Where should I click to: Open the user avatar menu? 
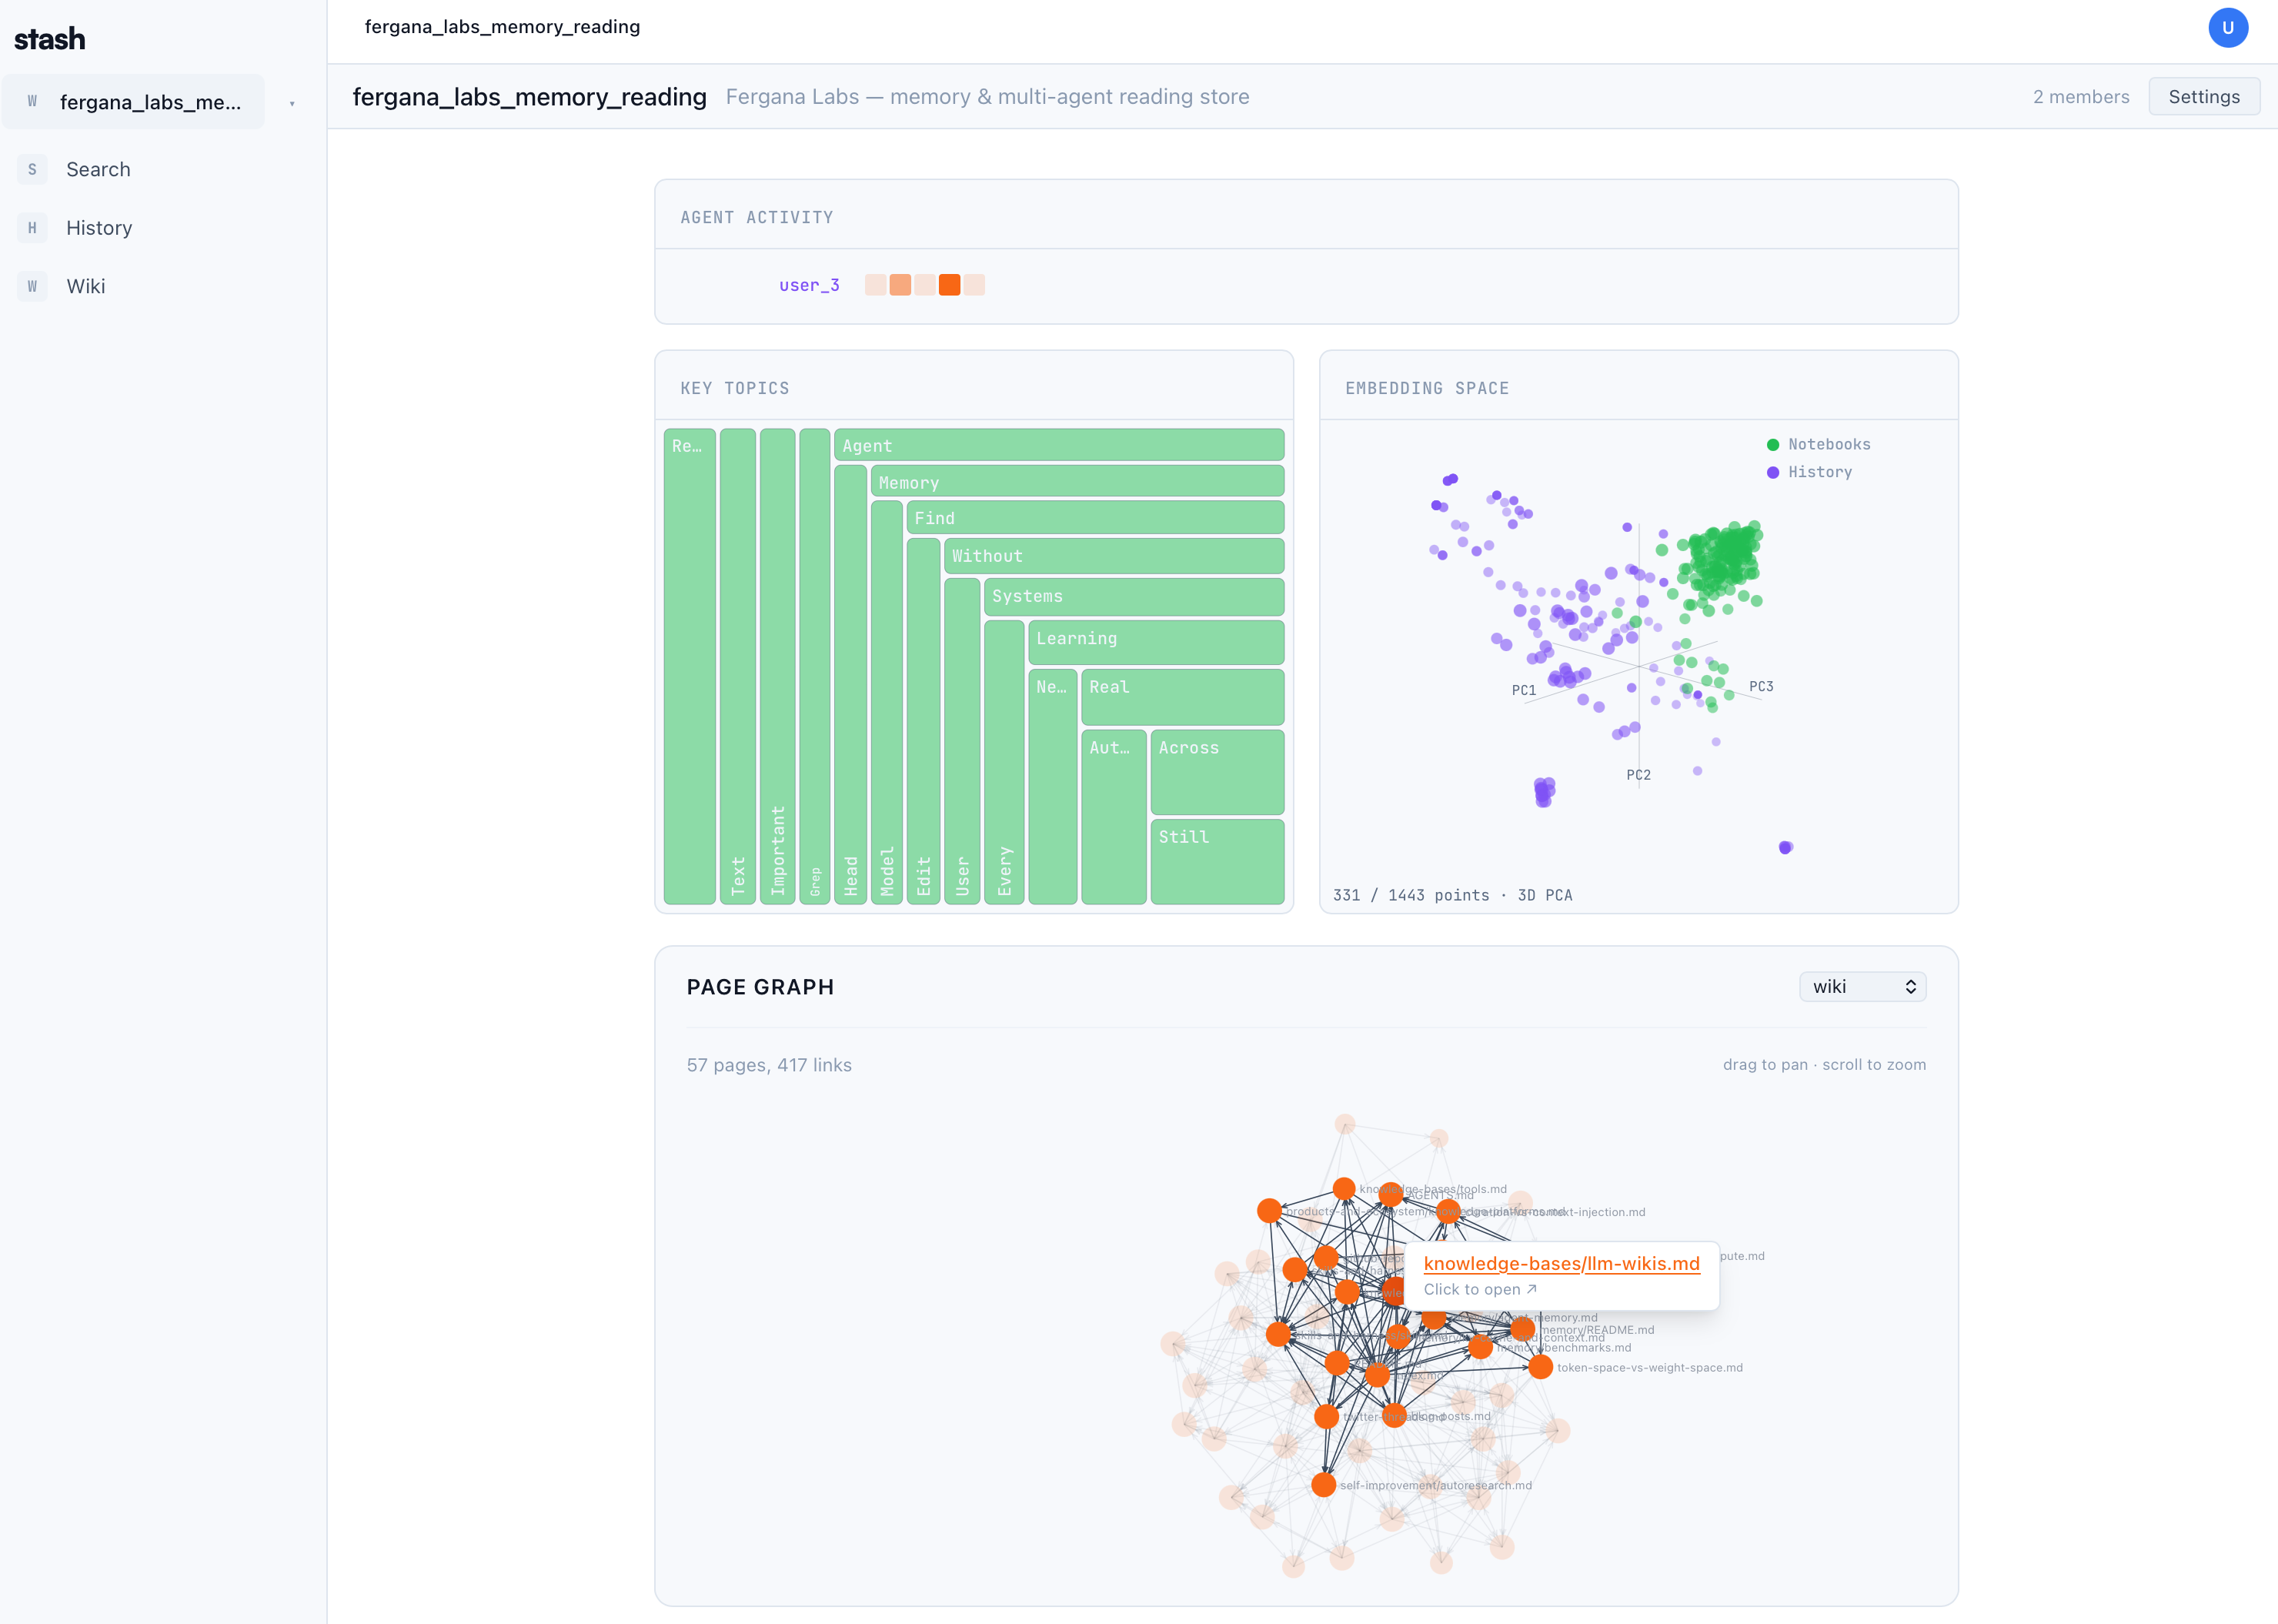point(2227,28)
